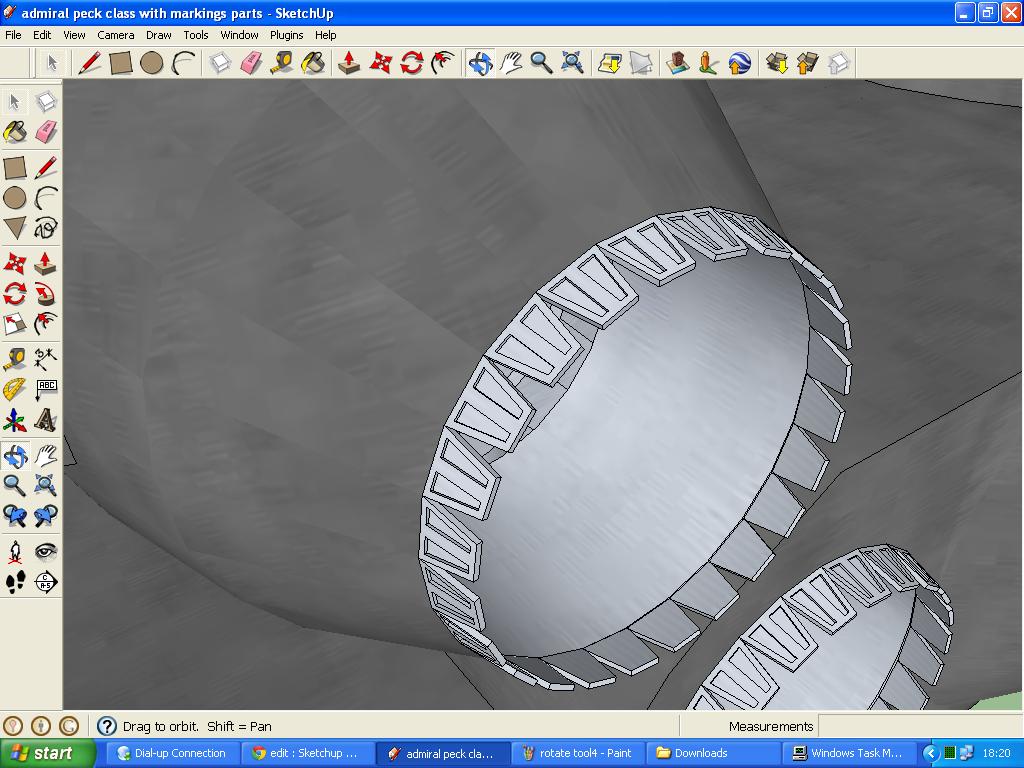The height and width of the screenshot is (768, 1024).
Task: Open the Plugins menu
Action: tap(286, 34)
